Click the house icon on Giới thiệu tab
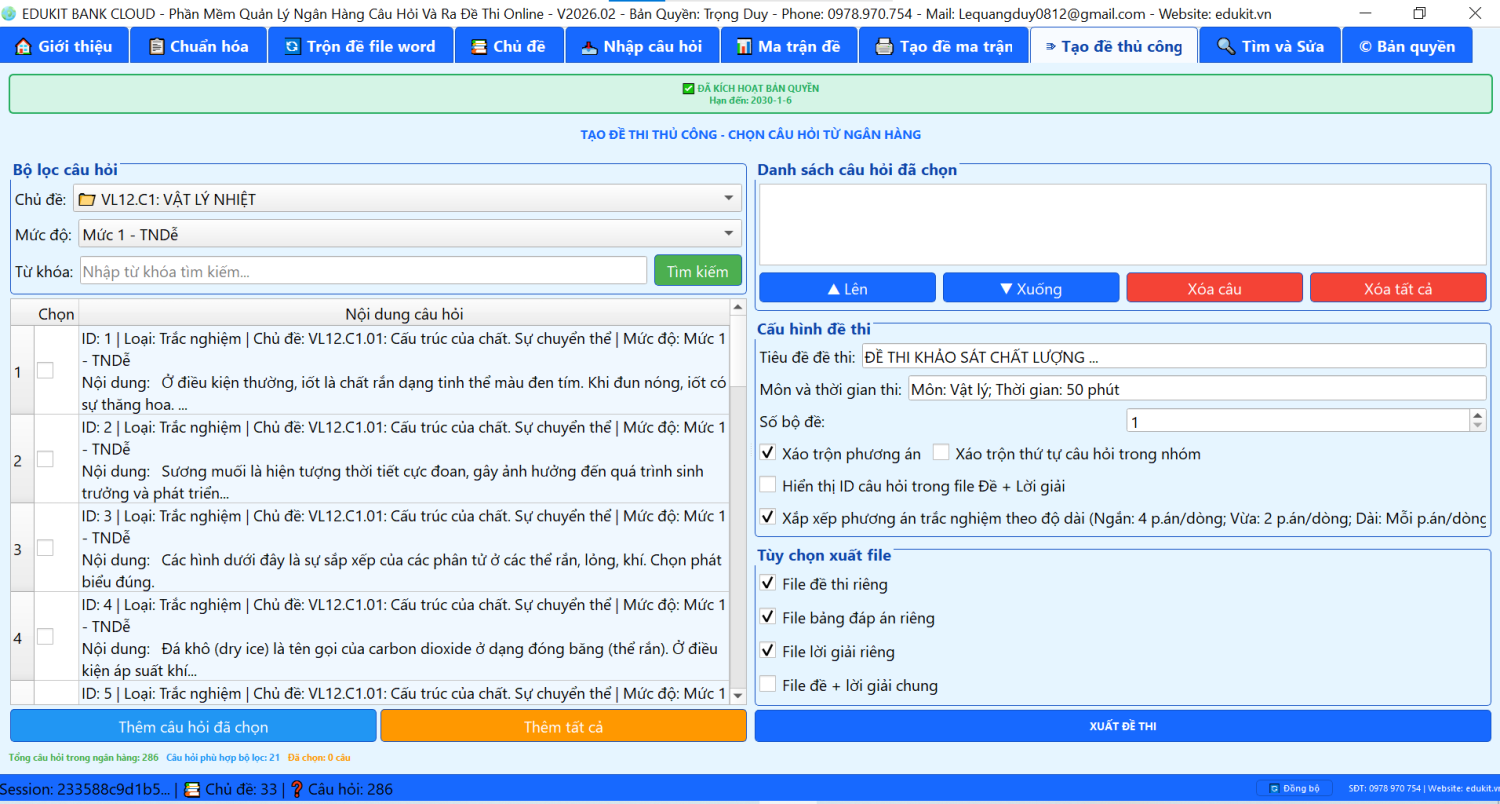 click(x=23, y=47)
